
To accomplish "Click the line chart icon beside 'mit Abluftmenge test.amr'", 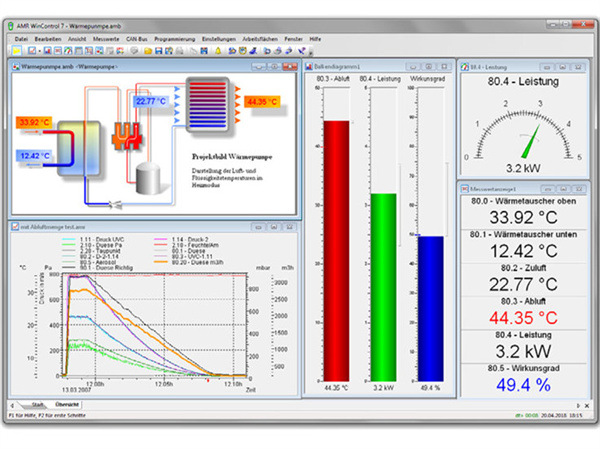I will [x=13, y=228].
